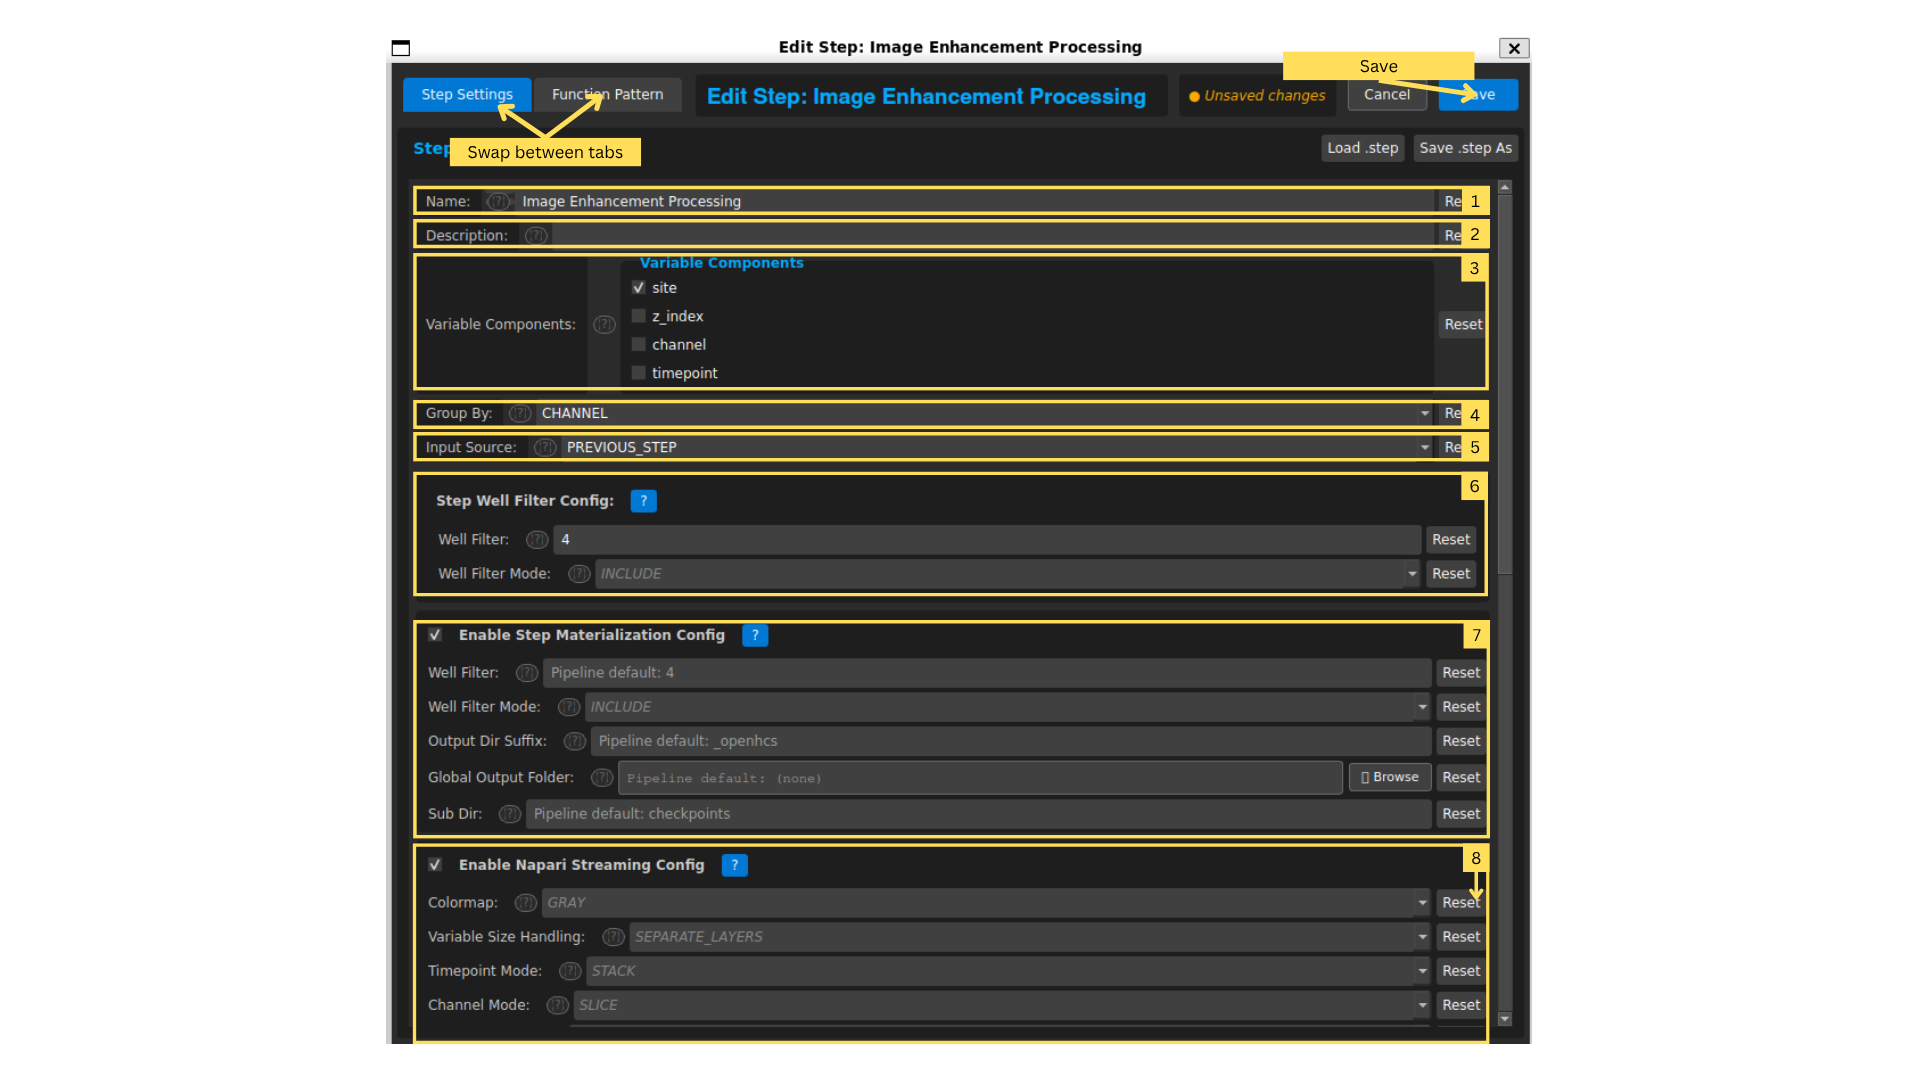Open help icon beside Description field
The image size is (1920, 1080).
pos(536,235)
